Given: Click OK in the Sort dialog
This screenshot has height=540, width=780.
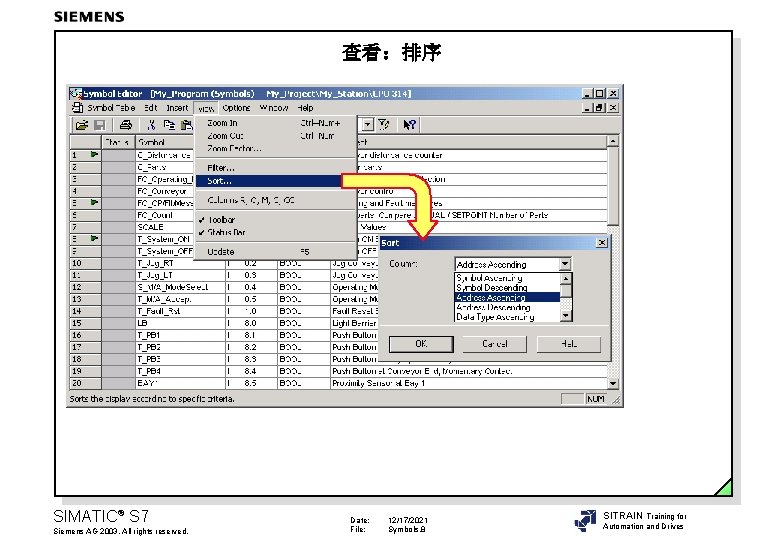Looking at the screenshot, I should (421, 344).
